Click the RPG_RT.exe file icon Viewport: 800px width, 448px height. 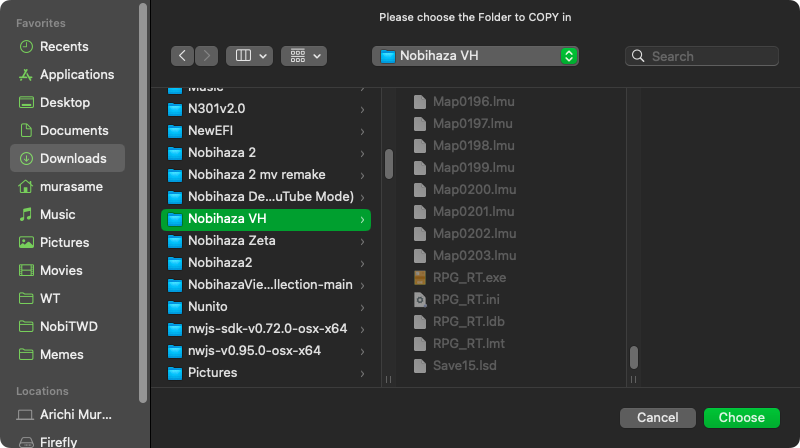(420, 277)
